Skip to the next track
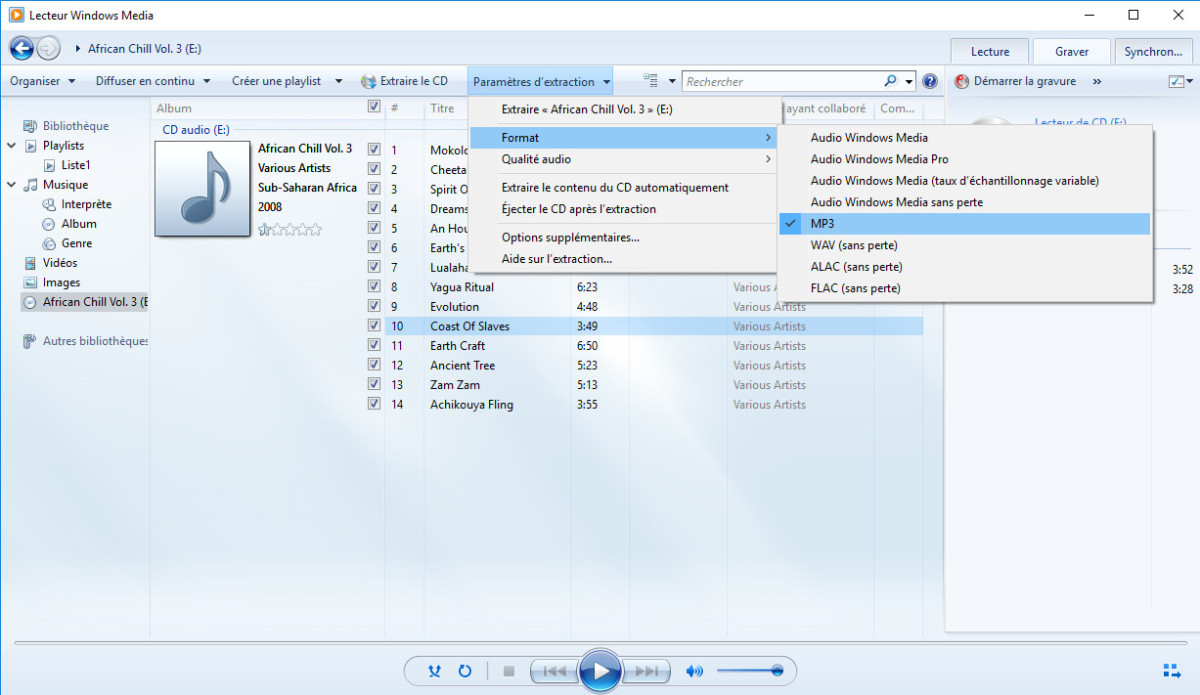Image resolution: width=1200 pixels, height=695 pixels. pos(646,671)
